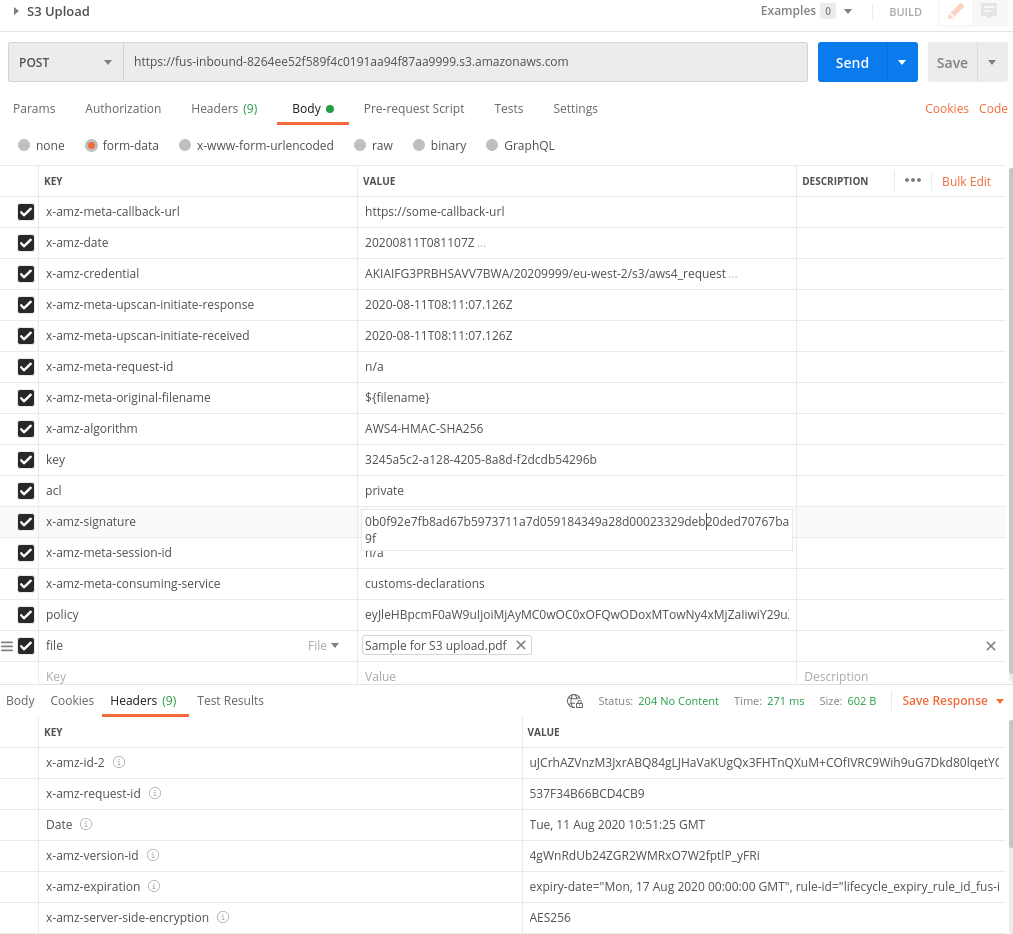Switch to the Pre-request Script tab
Screen dimensions: 1013x934
coord(414,109)
